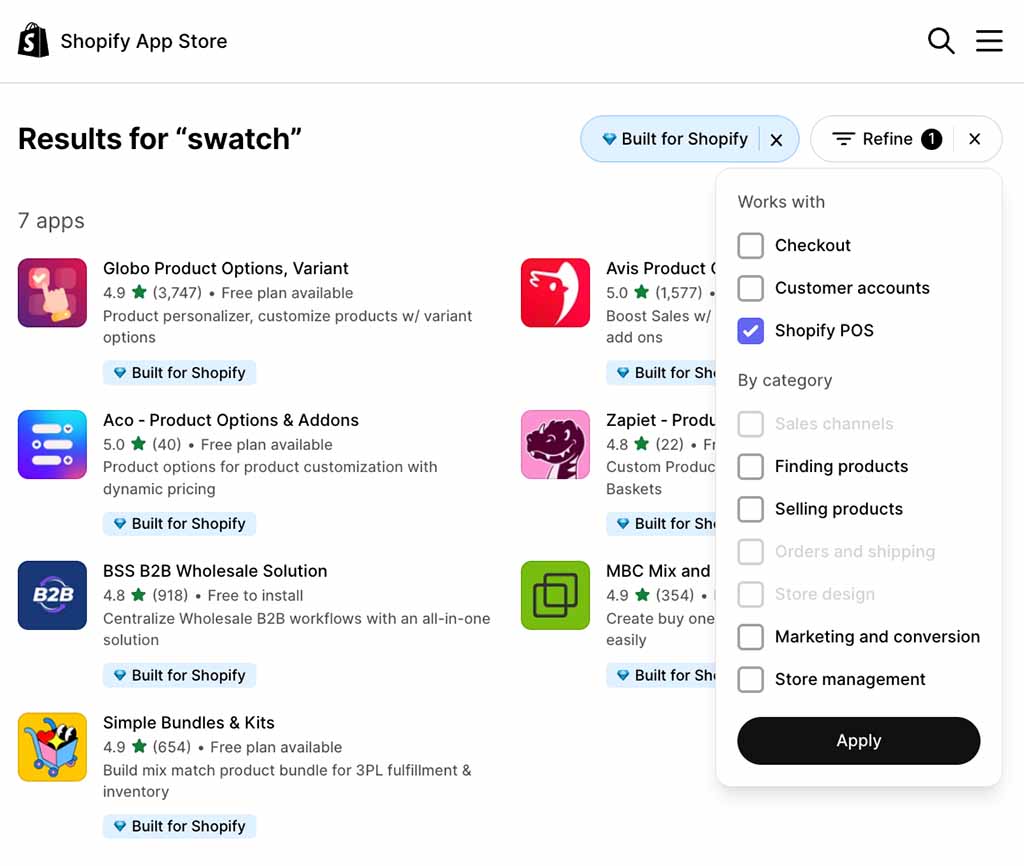This screenshot has height=866, width=1024.
Task: Remove the Built for Shopify filter chip
Action: point(777,139)
